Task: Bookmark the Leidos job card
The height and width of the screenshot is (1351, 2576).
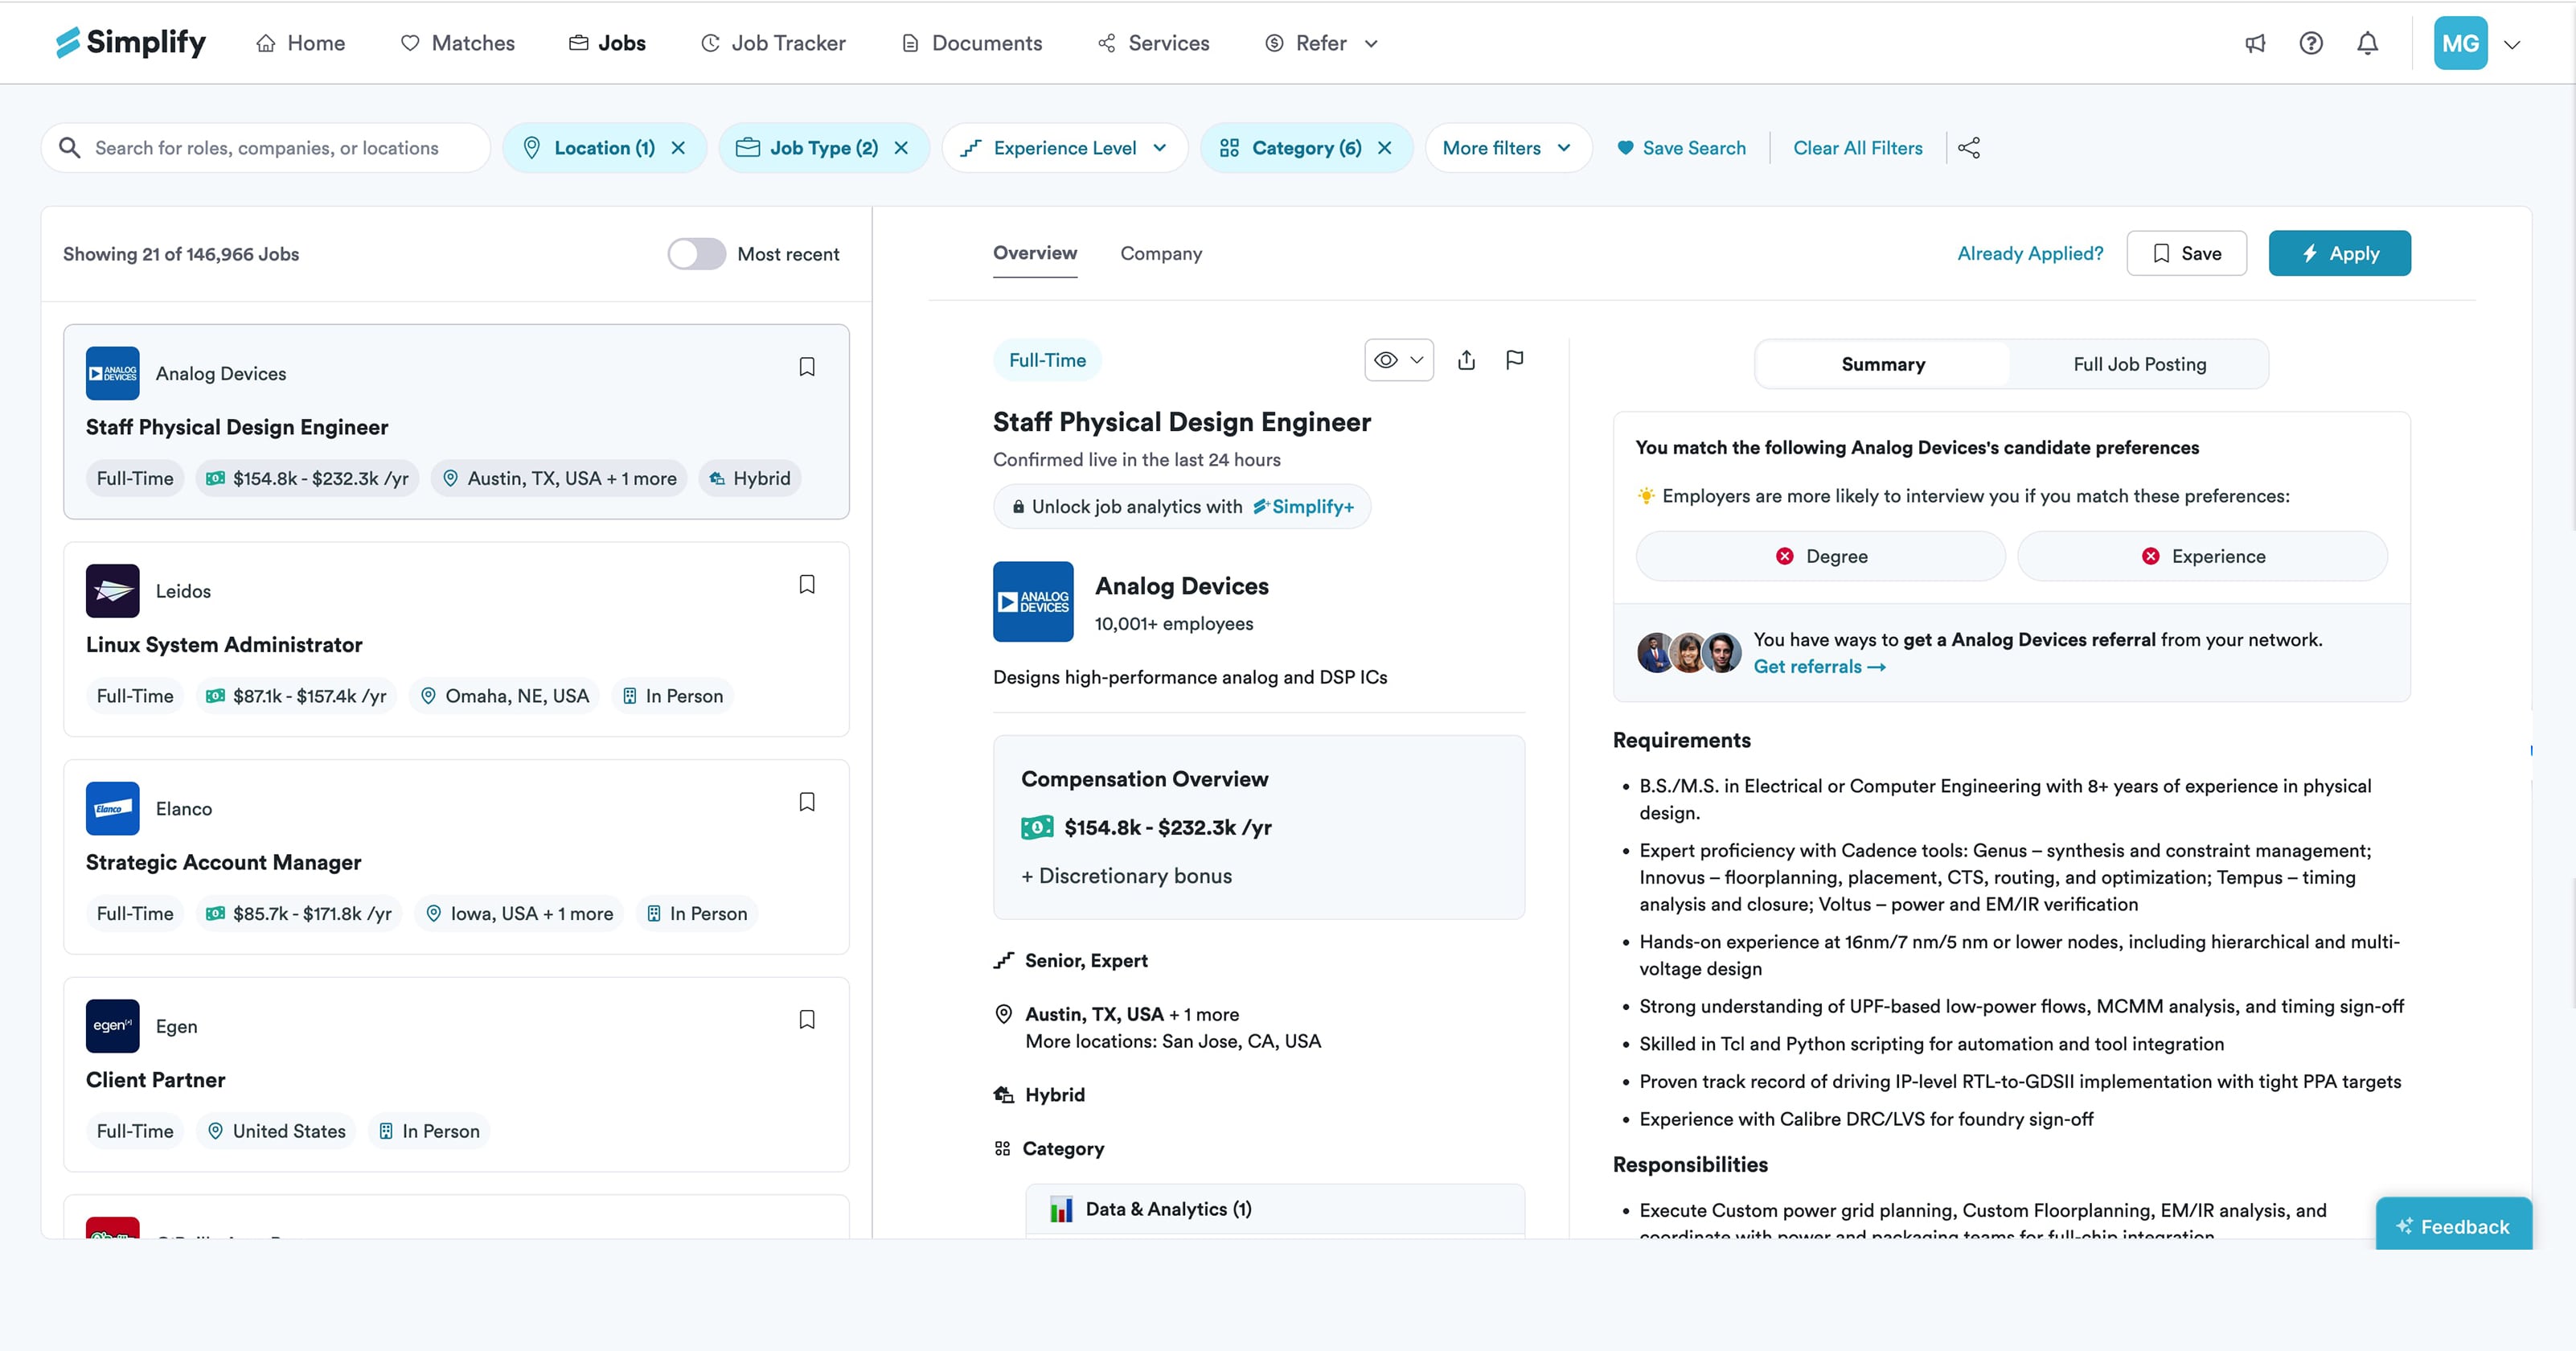Action: [x=807, y=584]
